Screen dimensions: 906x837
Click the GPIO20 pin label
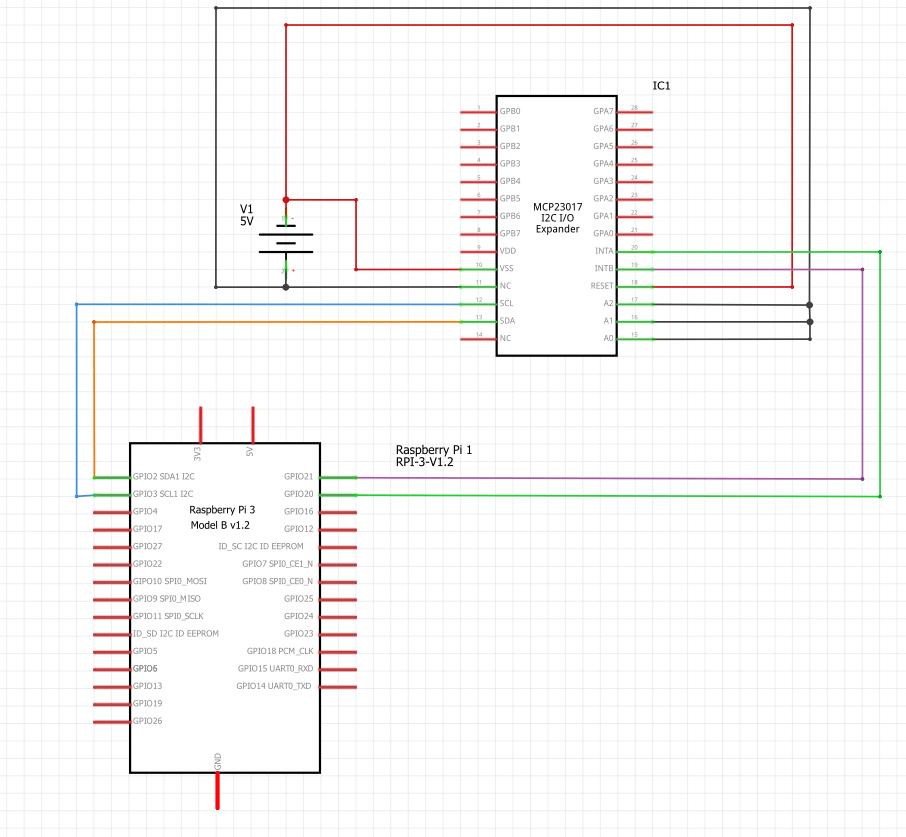299,494
